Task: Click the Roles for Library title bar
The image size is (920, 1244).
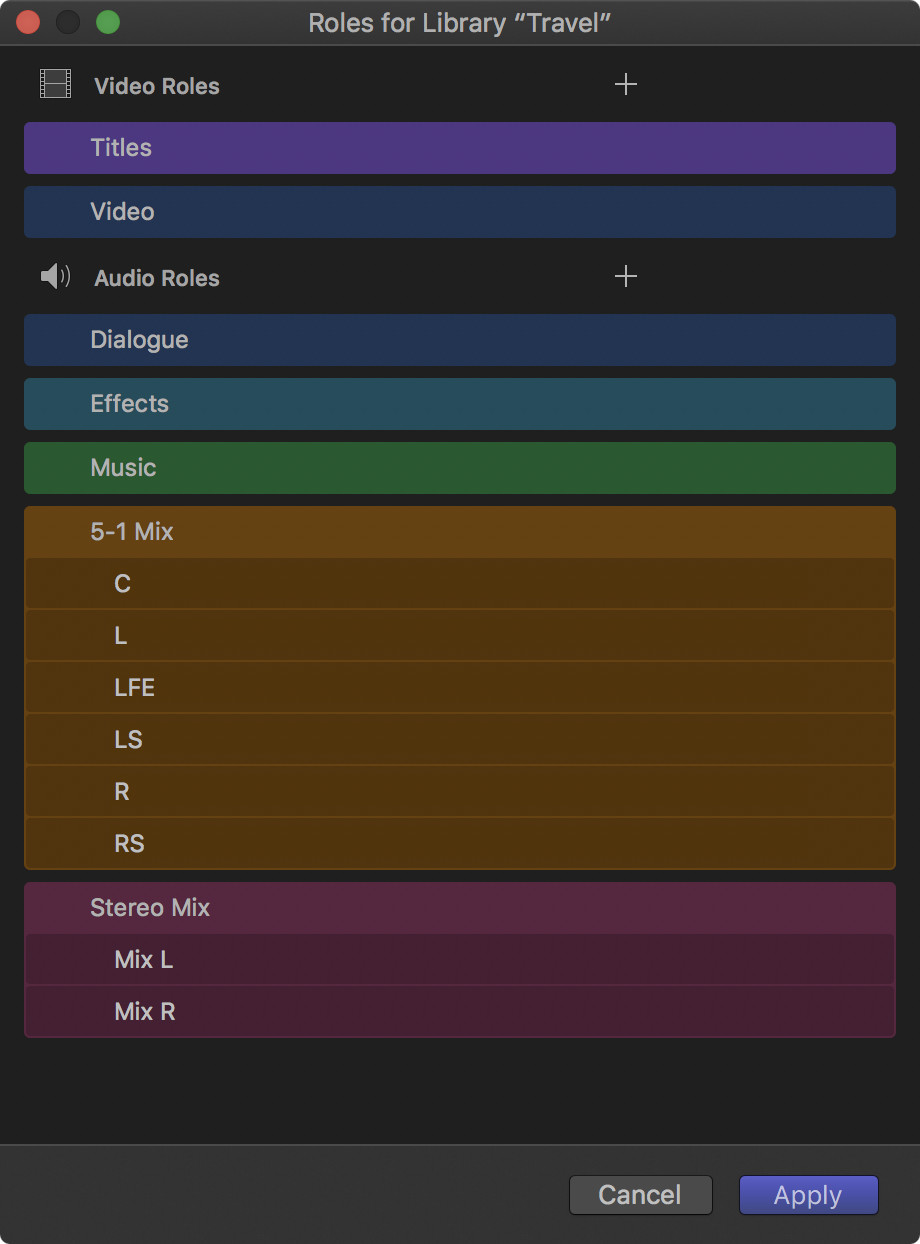Action: point(460,22)
